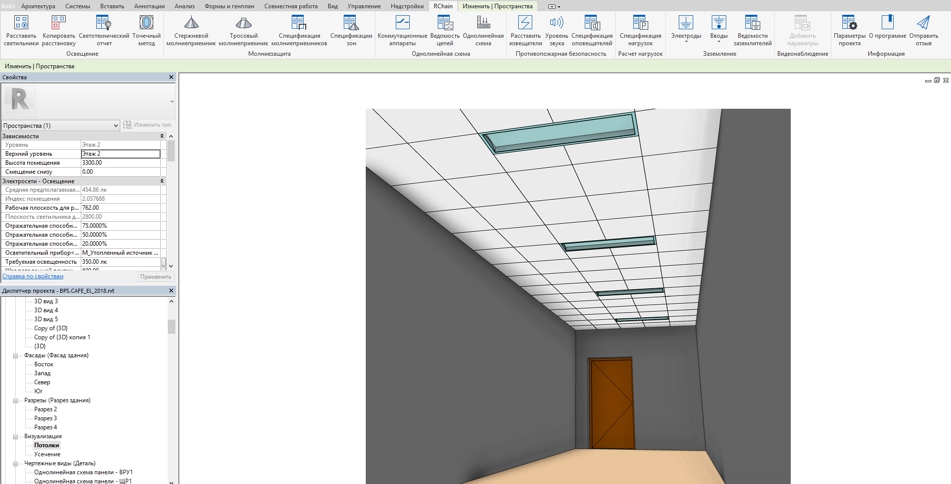The height and width of the screenshot is (484, 951).
Task: Click the Справка по свойствам link
Action: (x=33, y=277)
